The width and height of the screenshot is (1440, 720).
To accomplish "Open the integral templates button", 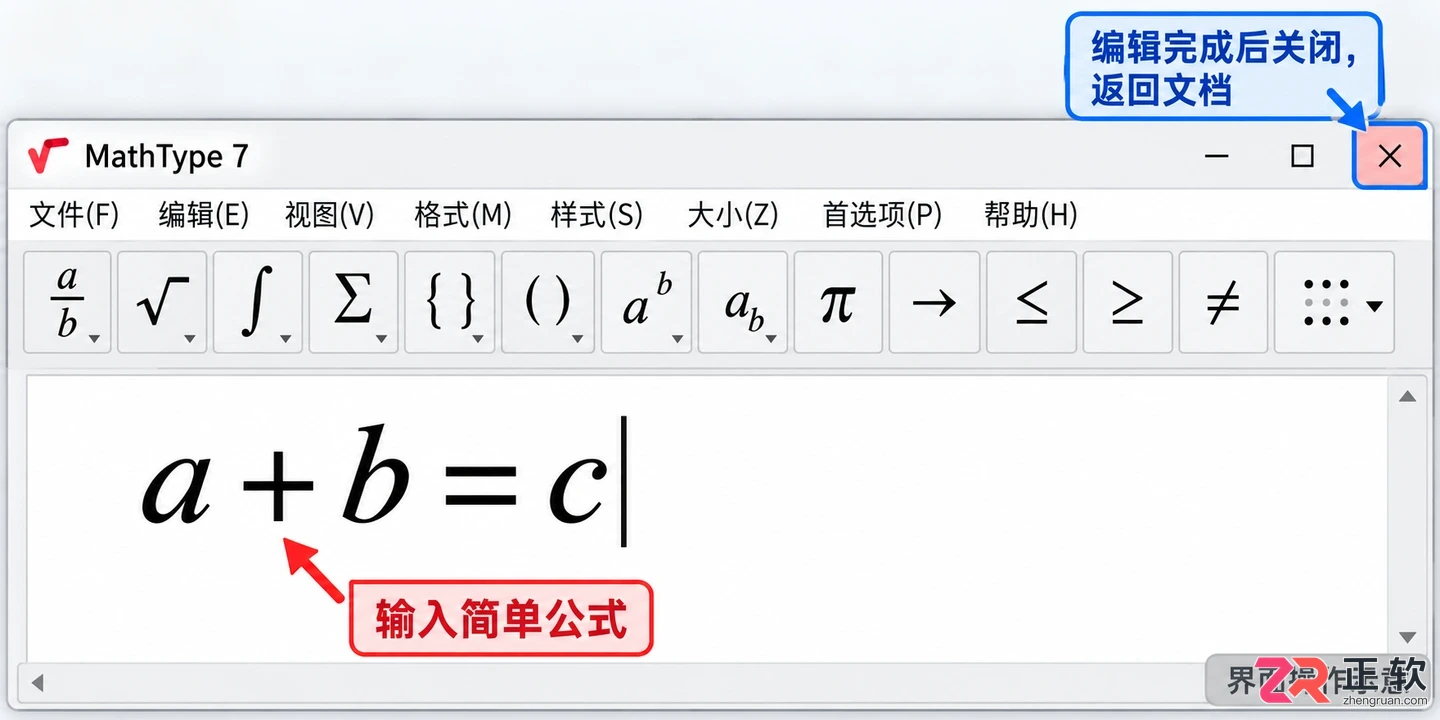I will pyautogui.click(x=258, y=302).
